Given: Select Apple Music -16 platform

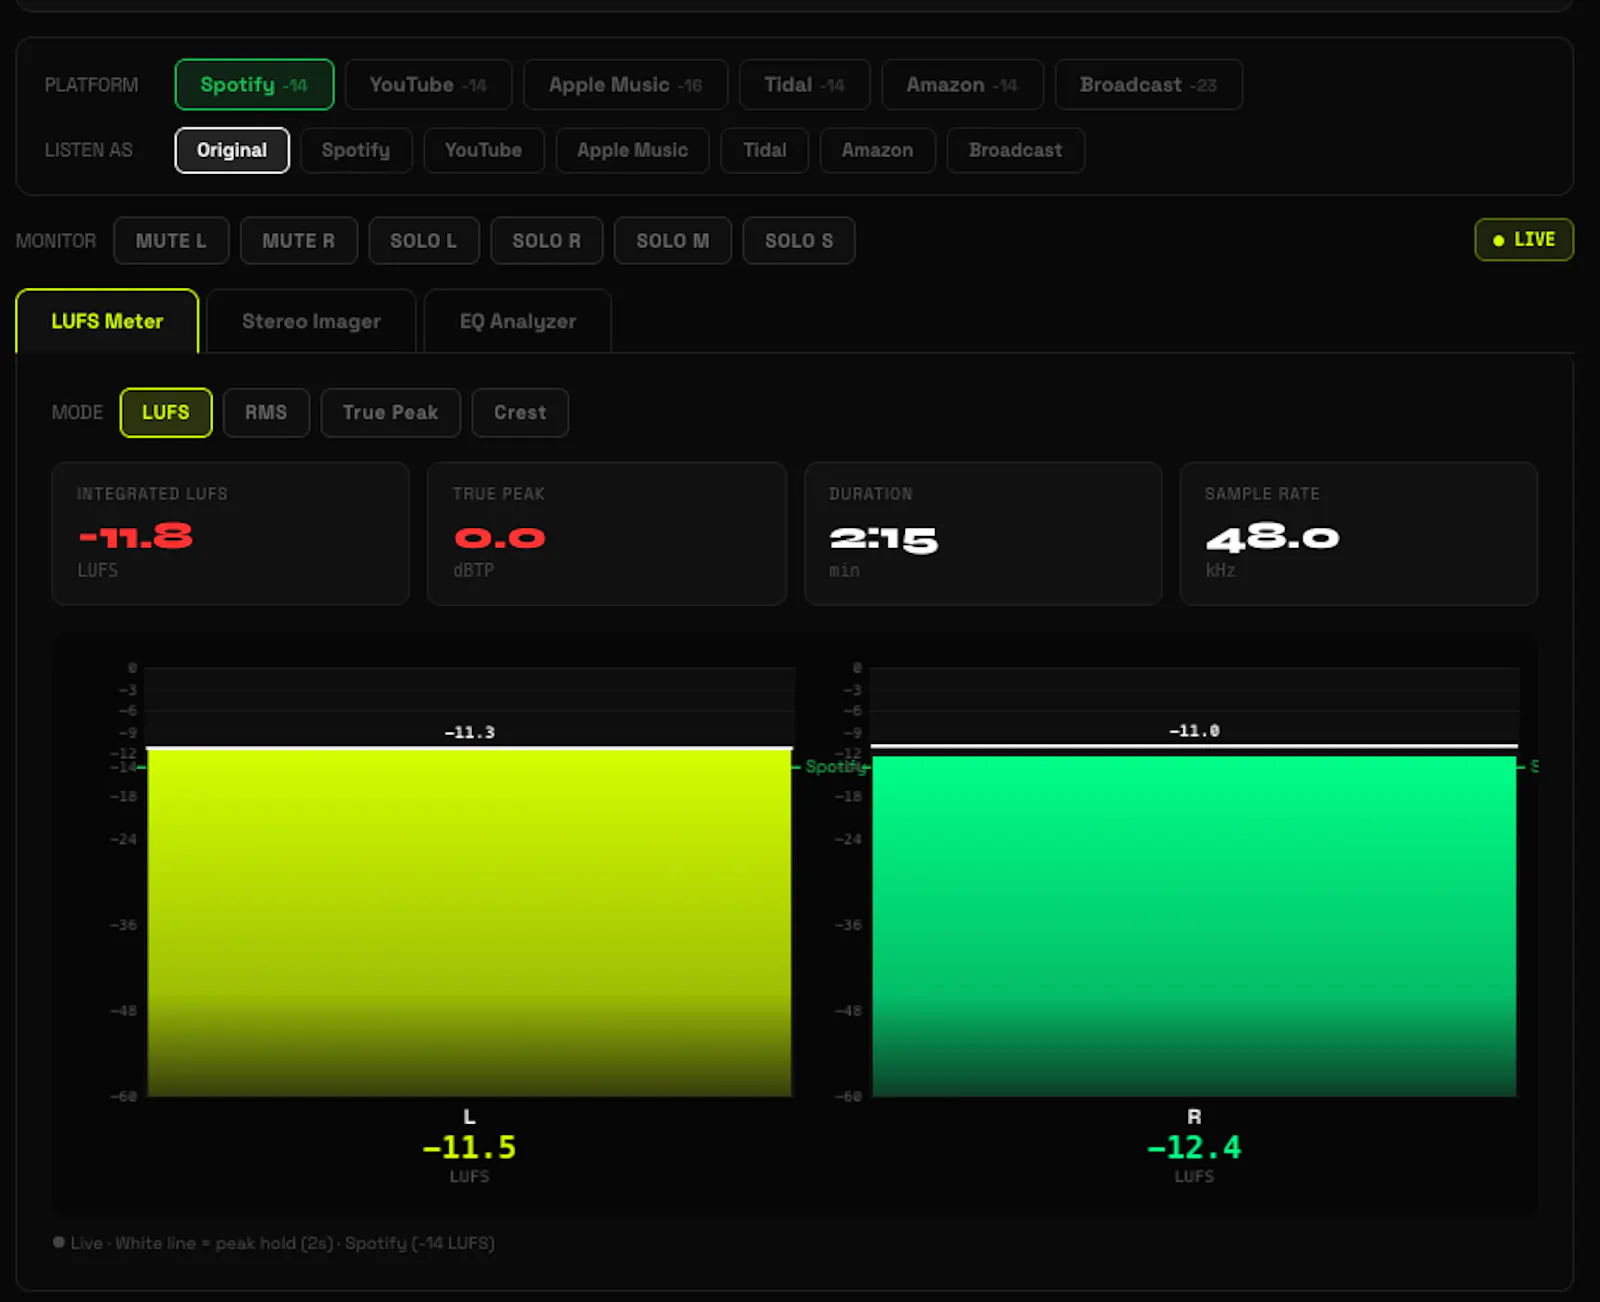Looking at the screenshot, I should [625, 85].
